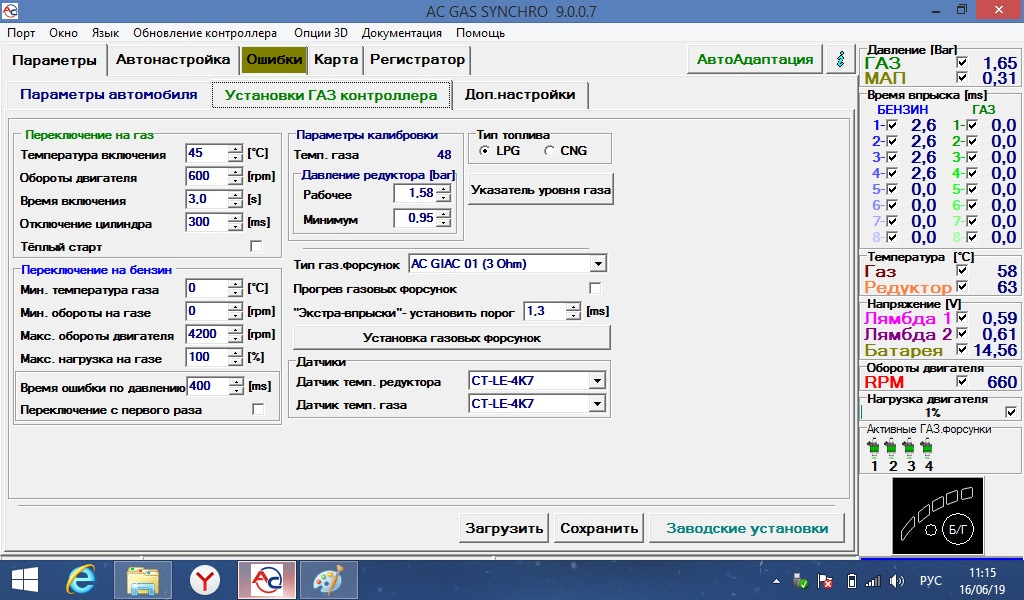Toggle RPM display checkbox

pyautogui.click(x=962, y=381)
